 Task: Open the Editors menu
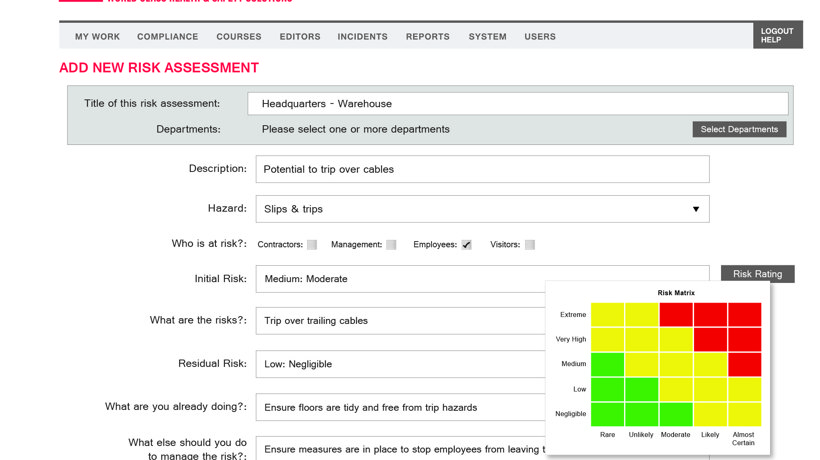pos(300,37)
